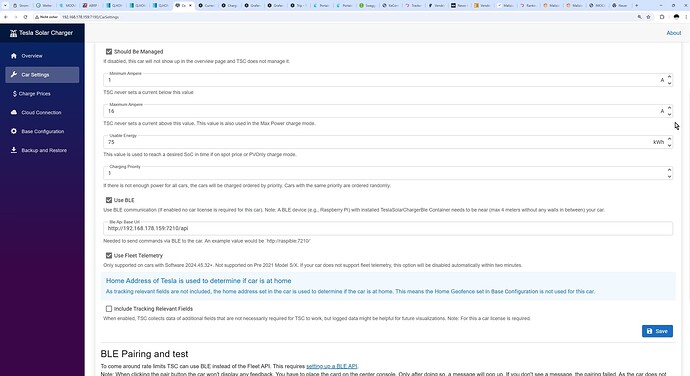
Task: Open the About link
Action: pyautogui.click(x=673, y=33)
